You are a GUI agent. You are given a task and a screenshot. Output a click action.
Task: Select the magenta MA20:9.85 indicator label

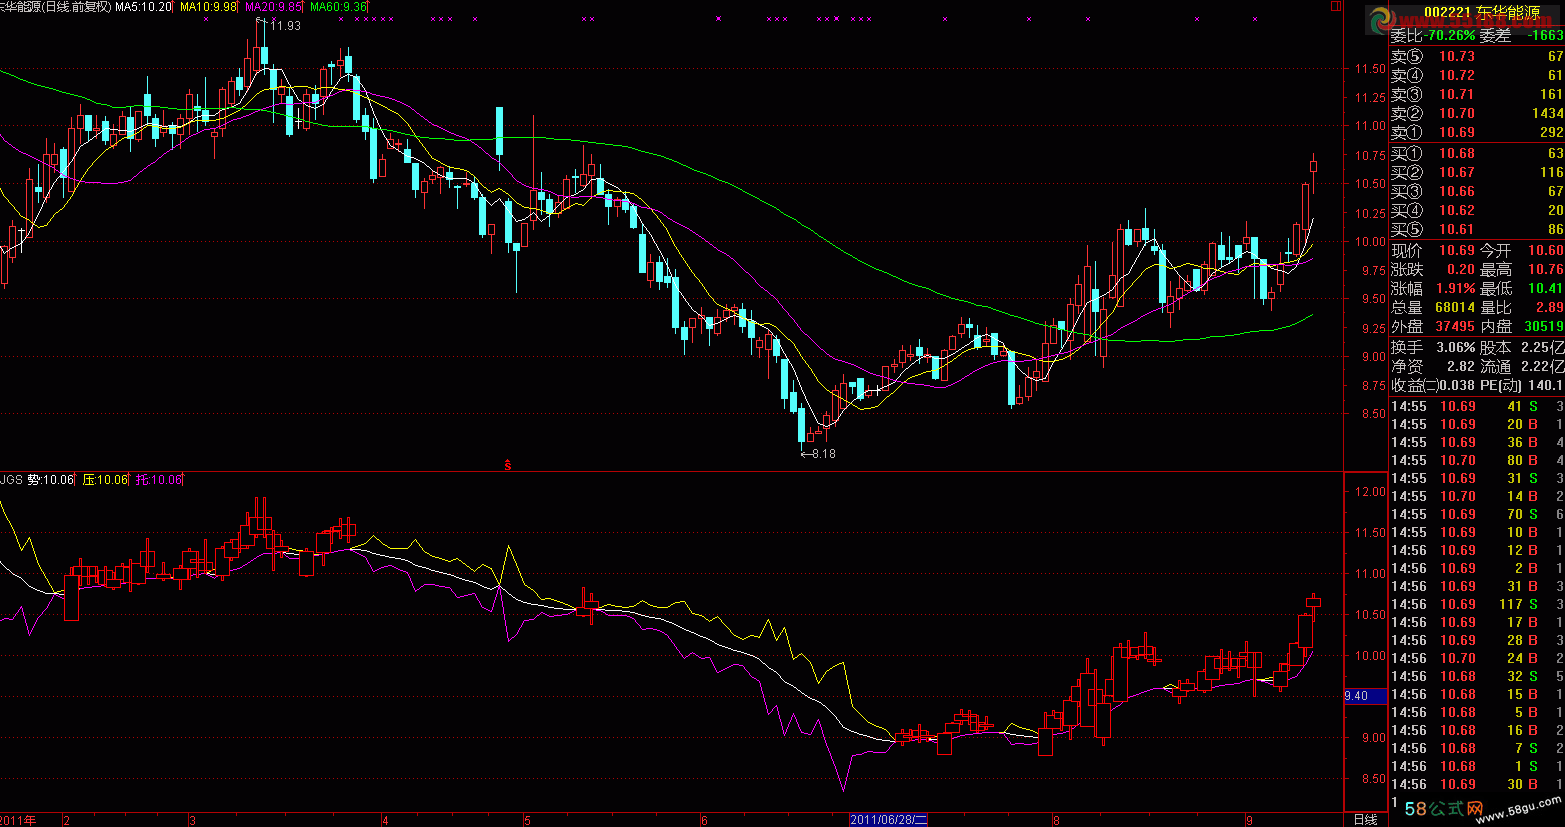(x=273, y=6)
